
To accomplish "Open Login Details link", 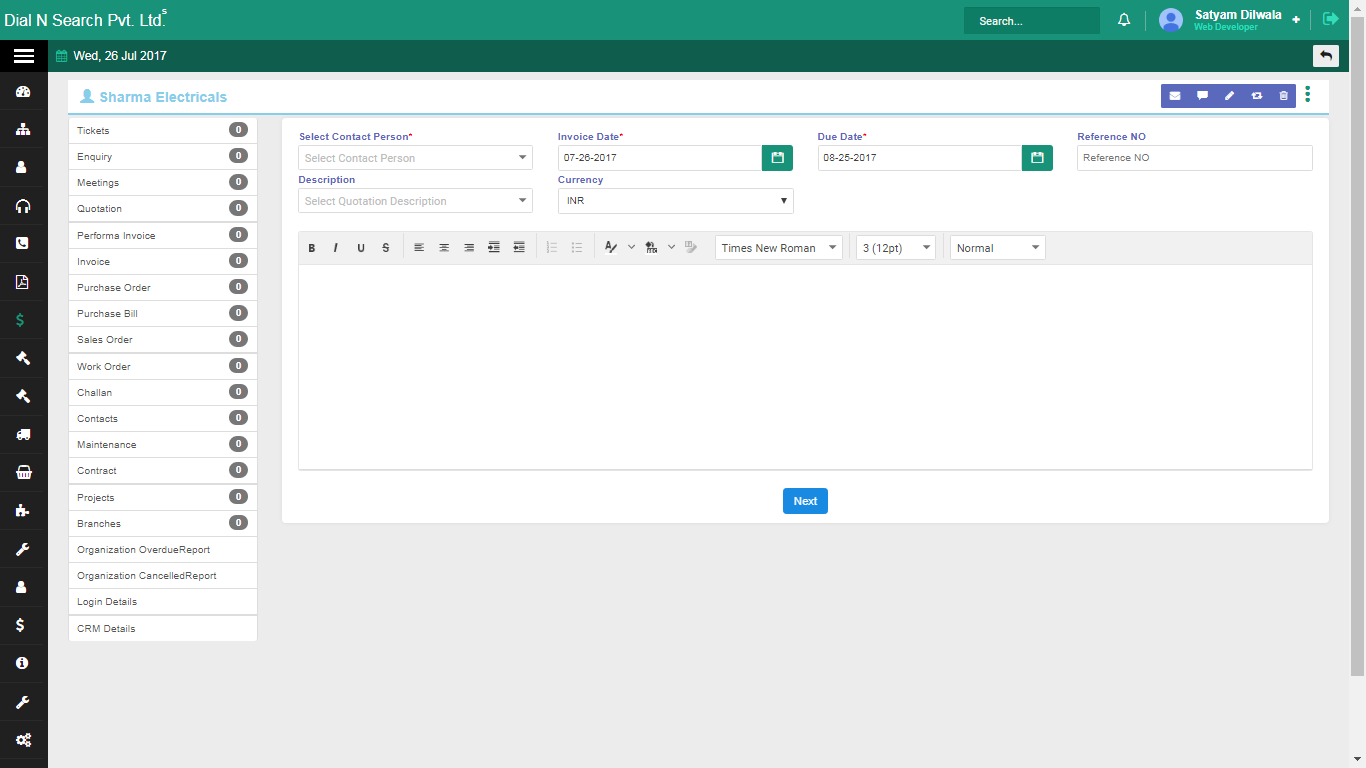I will [x=162, y=602].
